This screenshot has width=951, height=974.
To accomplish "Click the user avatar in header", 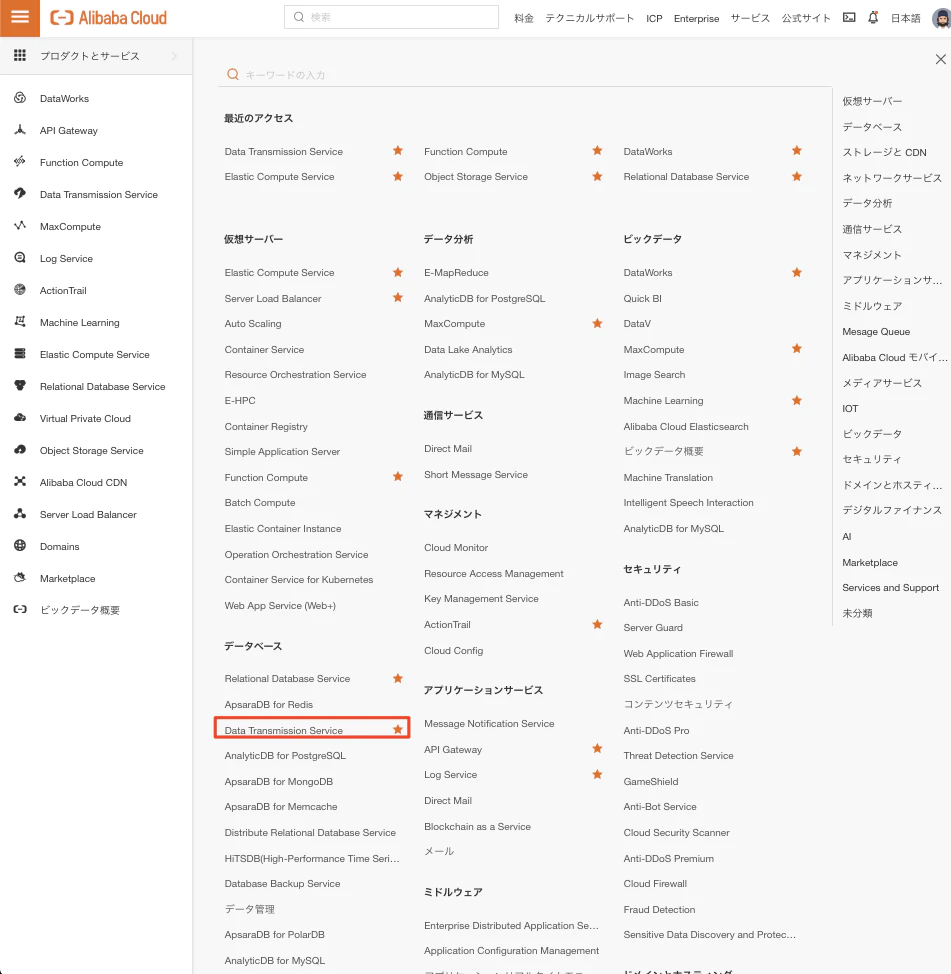I will (942, 18).
